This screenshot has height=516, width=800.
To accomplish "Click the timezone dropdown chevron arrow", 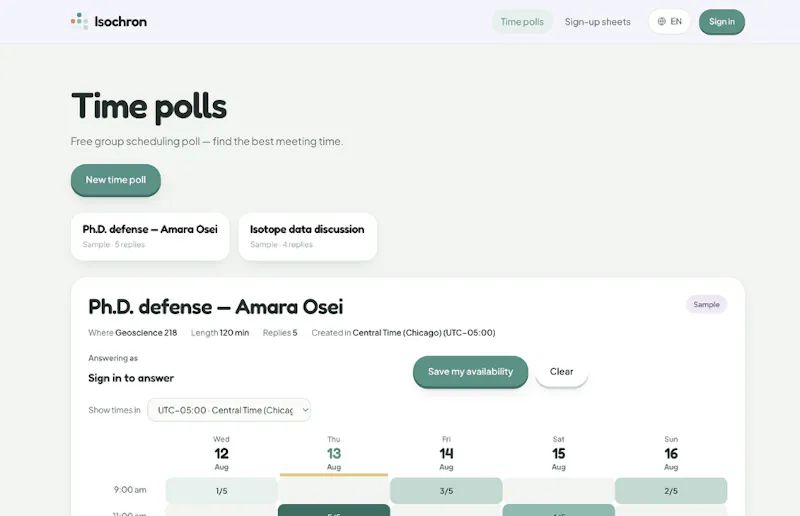I will [305, 410].
